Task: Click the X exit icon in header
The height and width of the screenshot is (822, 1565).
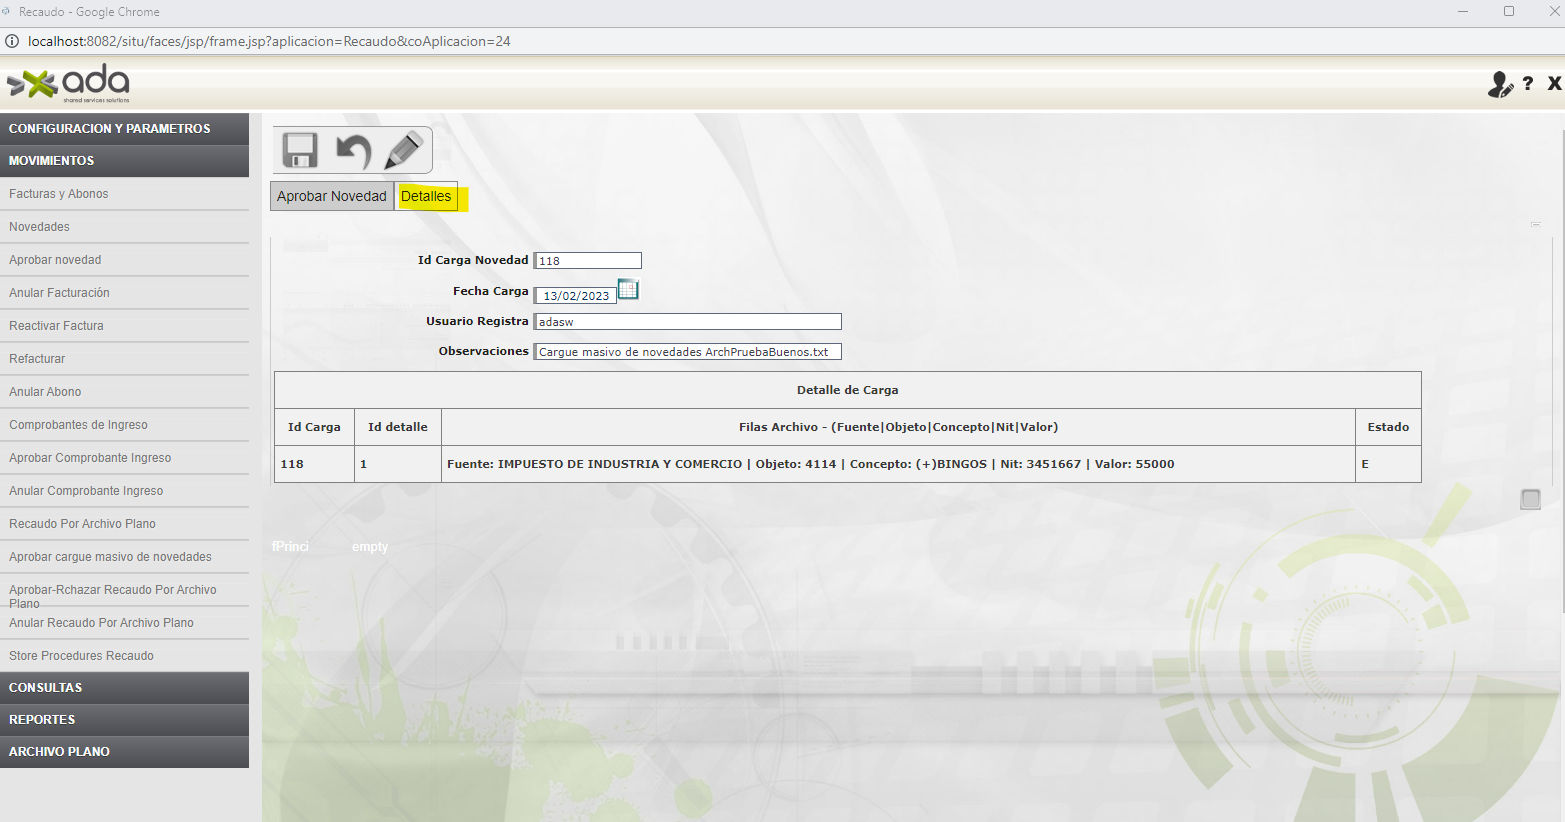Action: [x=1554, y=84]
